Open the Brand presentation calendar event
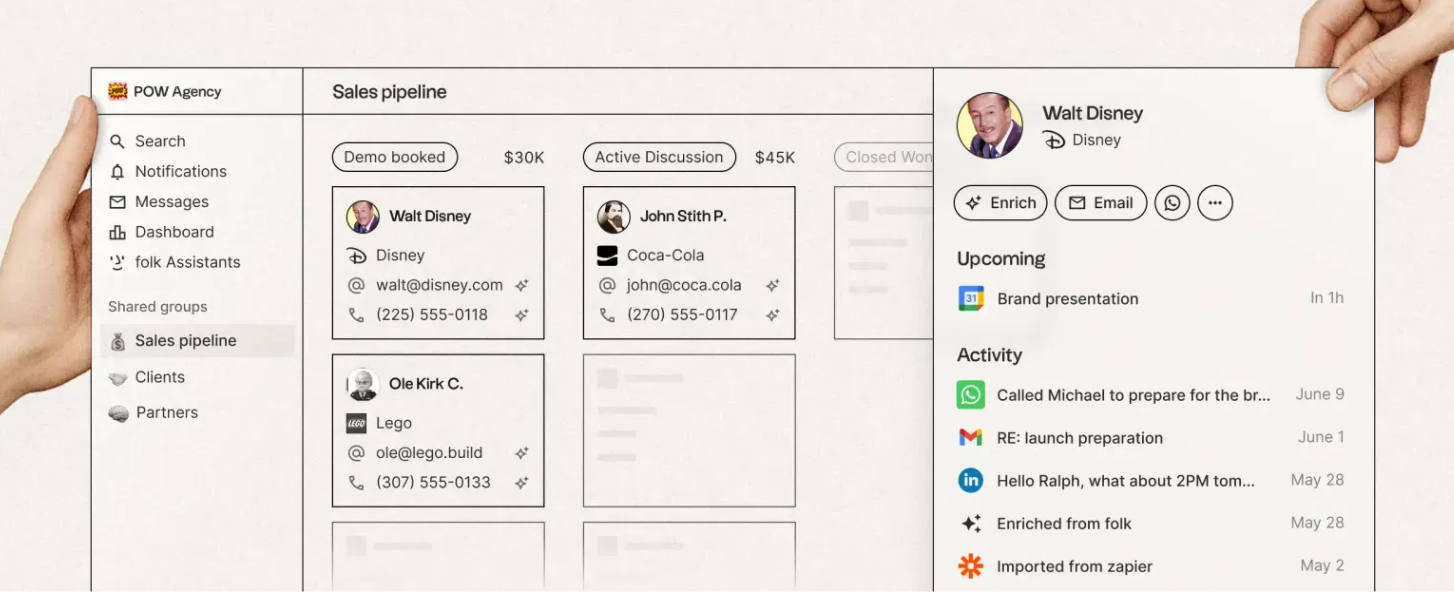 click(x=1151, y=298)
